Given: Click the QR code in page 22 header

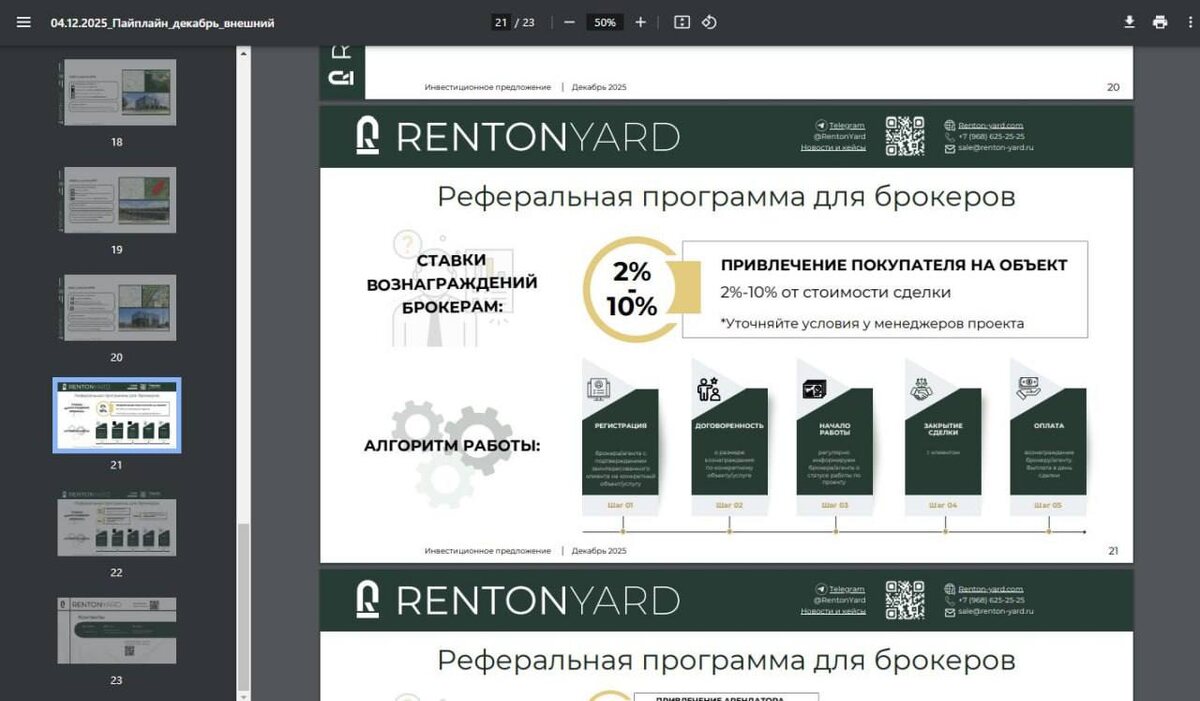Looking at the screenshot, I should [905, 600].
